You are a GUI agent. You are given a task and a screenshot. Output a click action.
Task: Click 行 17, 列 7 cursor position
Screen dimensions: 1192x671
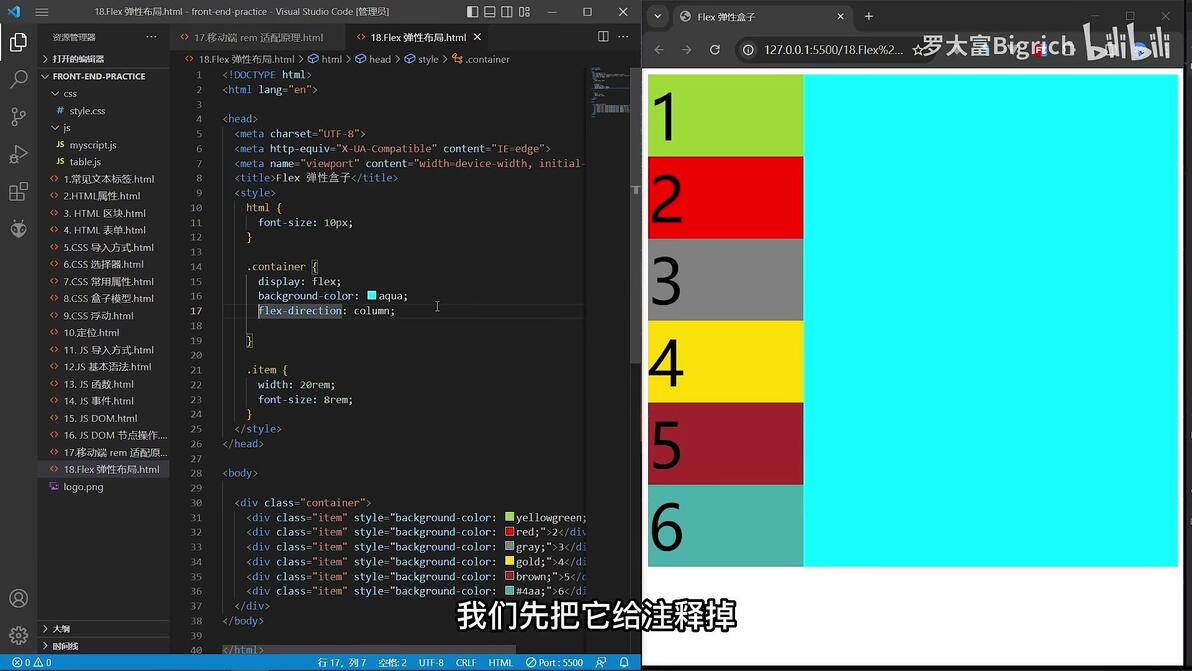click(342, 663)
